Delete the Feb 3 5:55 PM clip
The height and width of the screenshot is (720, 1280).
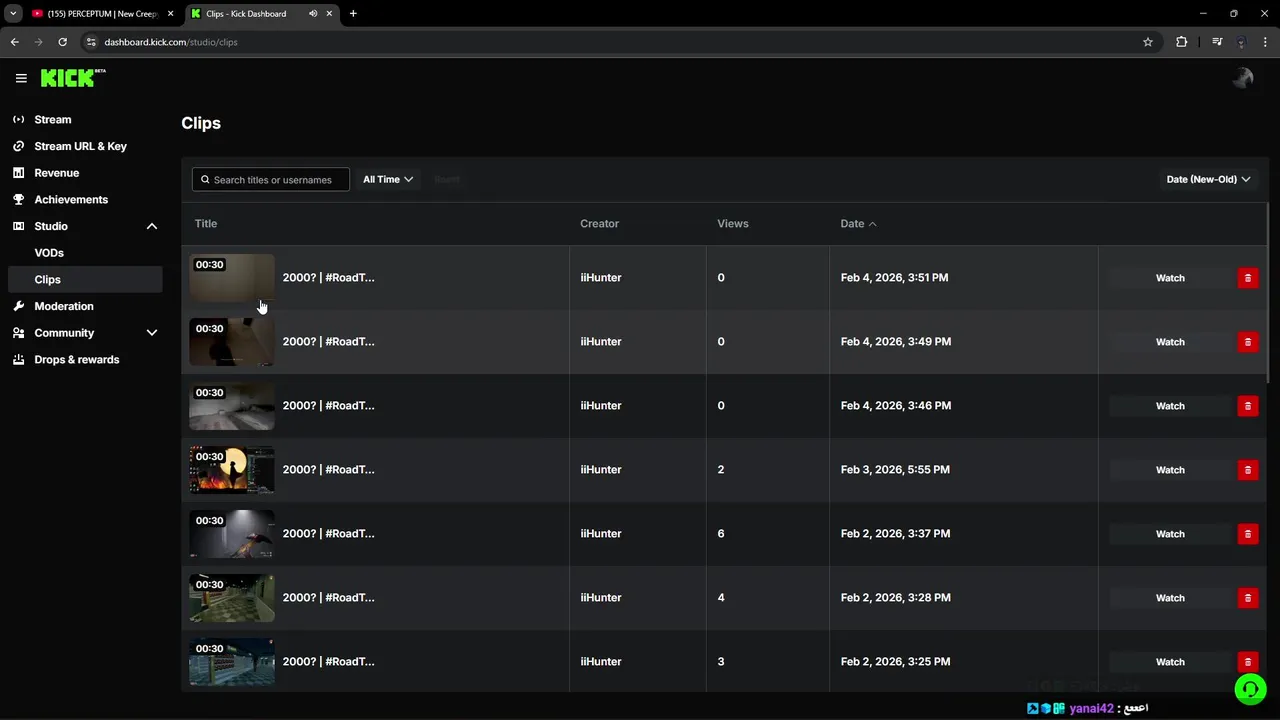1247,470
